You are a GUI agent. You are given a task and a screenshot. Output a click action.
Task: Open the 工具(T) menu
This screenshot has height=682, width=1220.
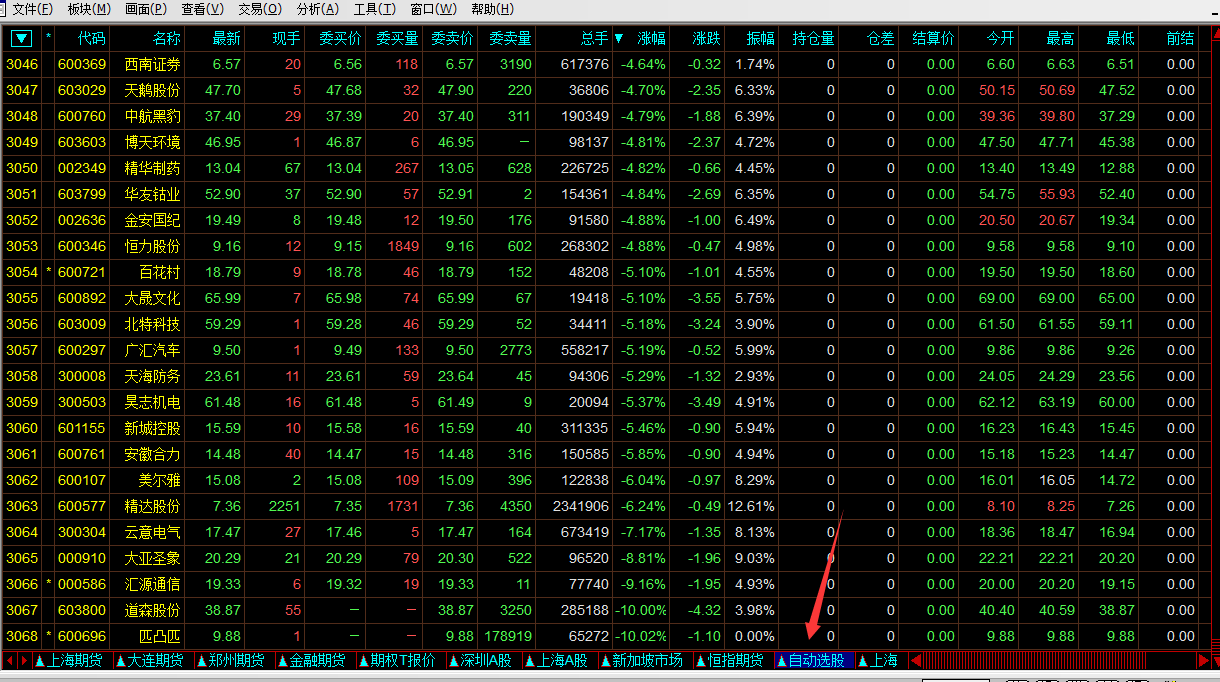[x=374, y=9]
